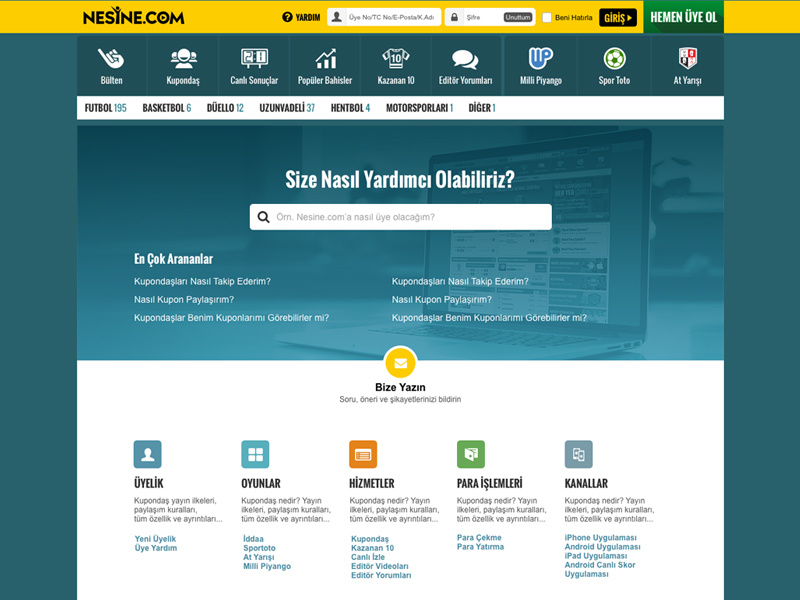Open the İddaa link
This screenshot has height=600, width=800.
[x=253, y=539]
